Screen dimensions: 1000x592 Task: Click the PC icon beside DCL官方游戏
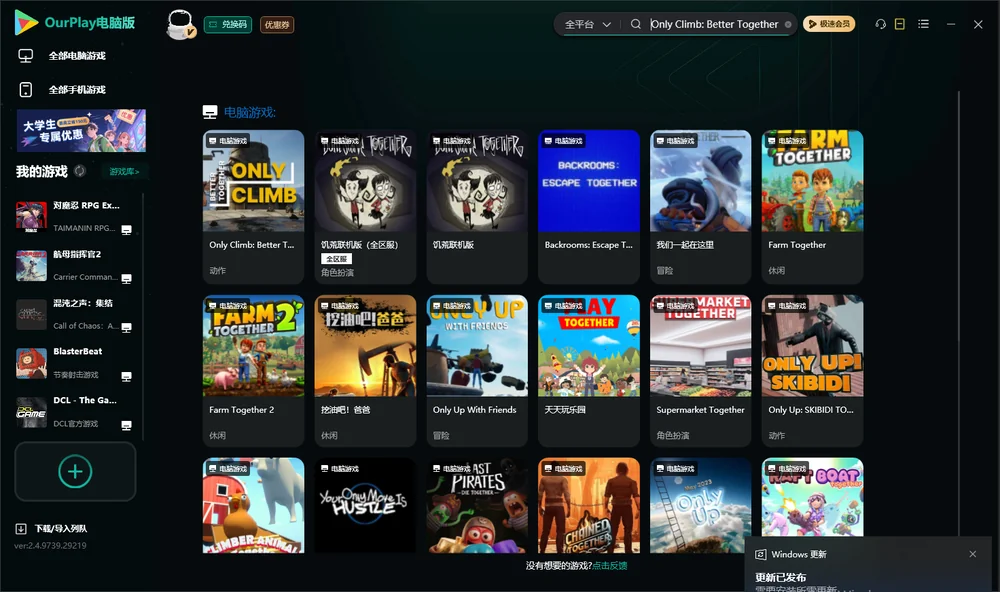click(x=126, y=426)
